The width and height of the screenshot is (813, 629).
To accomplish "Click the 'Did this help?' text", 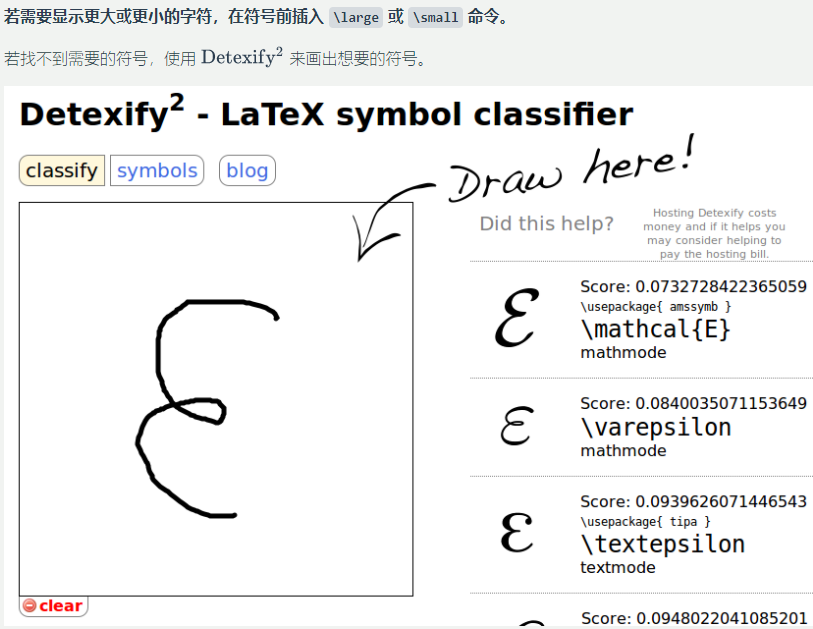I will 546,223.
